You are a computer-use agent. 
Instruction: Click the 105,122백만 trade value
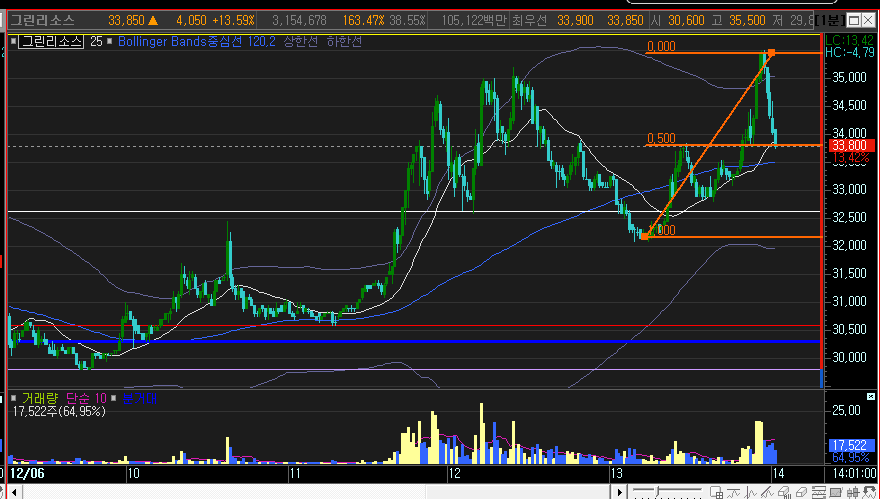pos(474,21)
